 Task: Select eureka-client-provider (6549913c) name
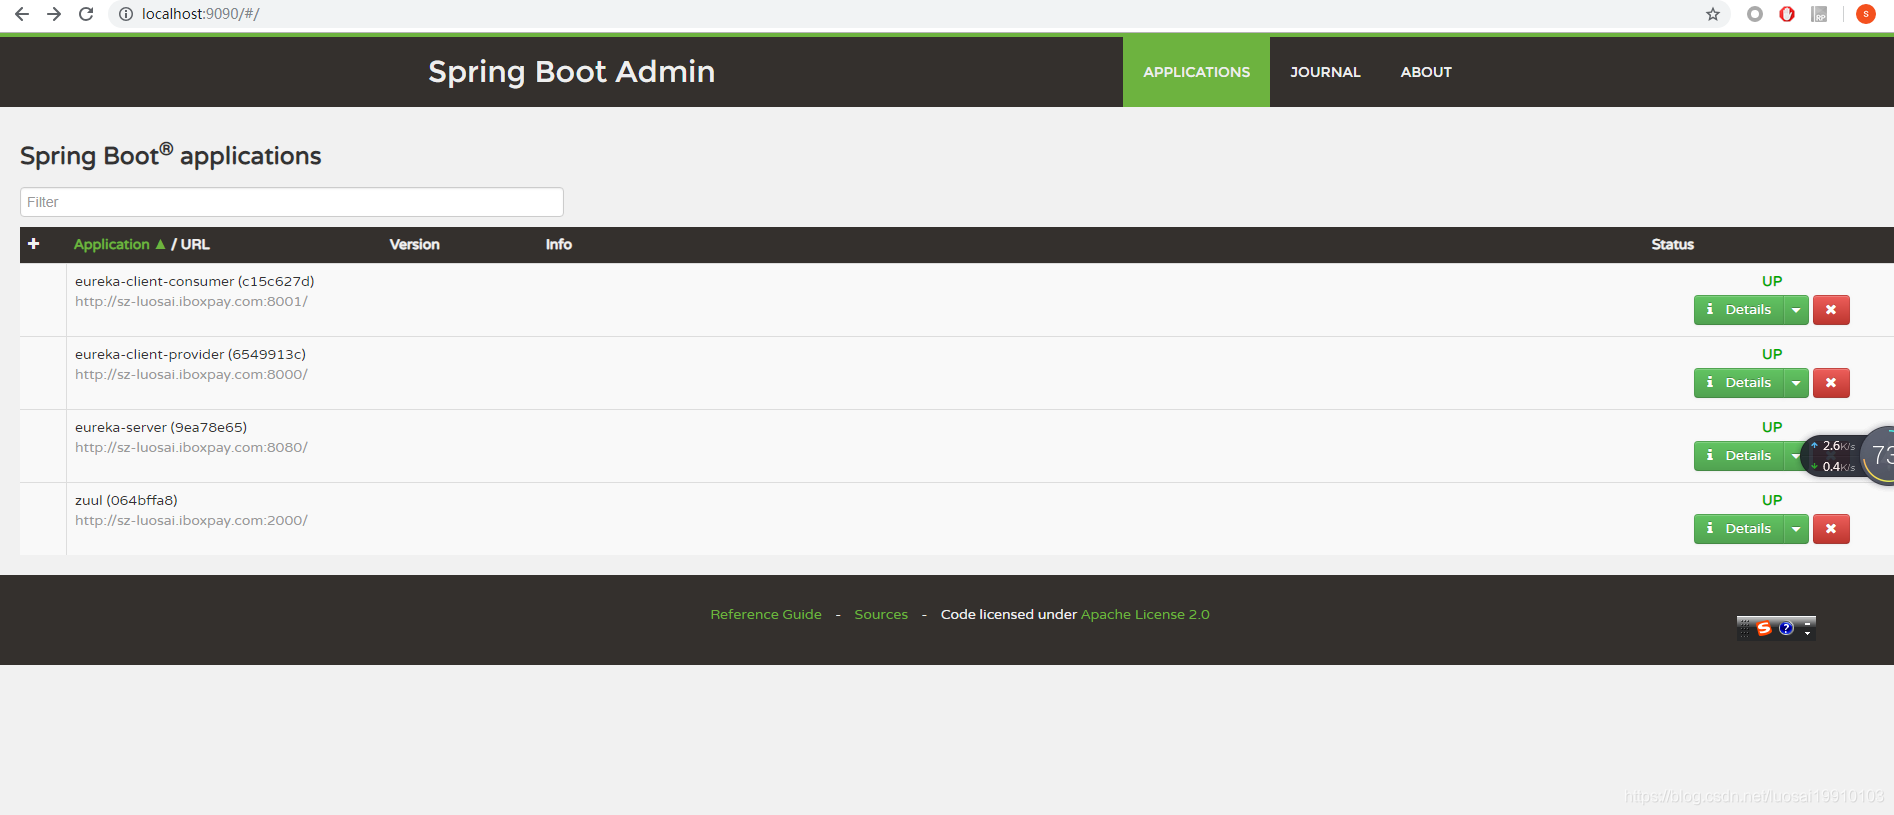(x=190, y=354)
